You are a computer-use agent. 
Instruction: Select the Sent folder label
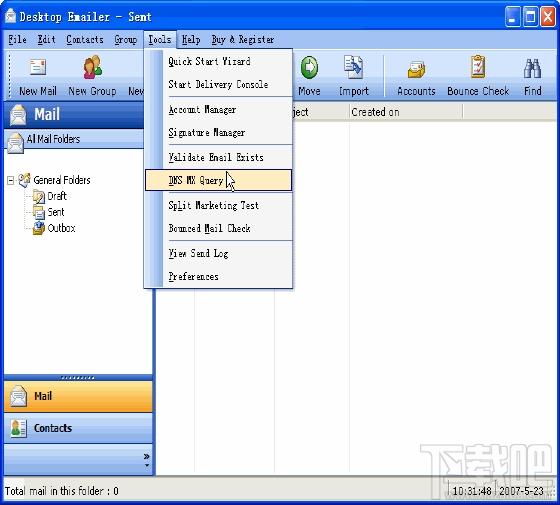[x=56, y=212]
